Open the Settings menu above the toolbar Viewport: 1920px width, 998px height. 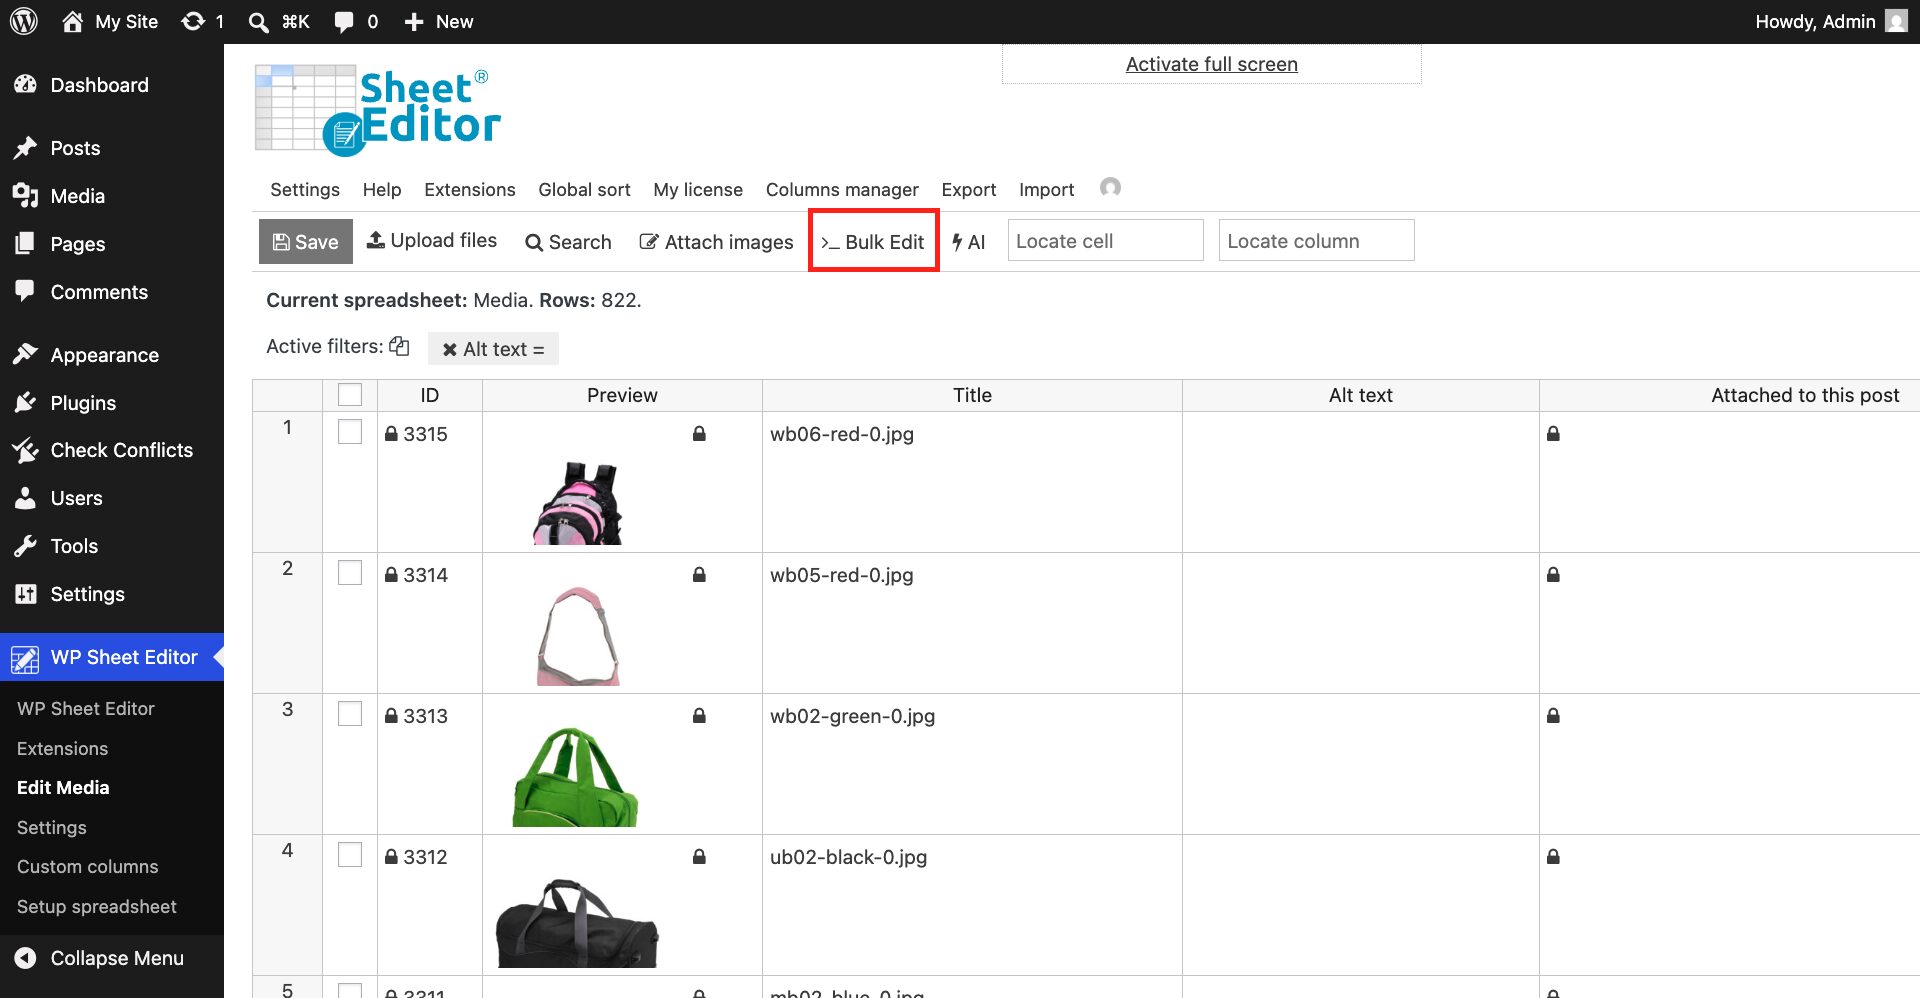point(304,189)
